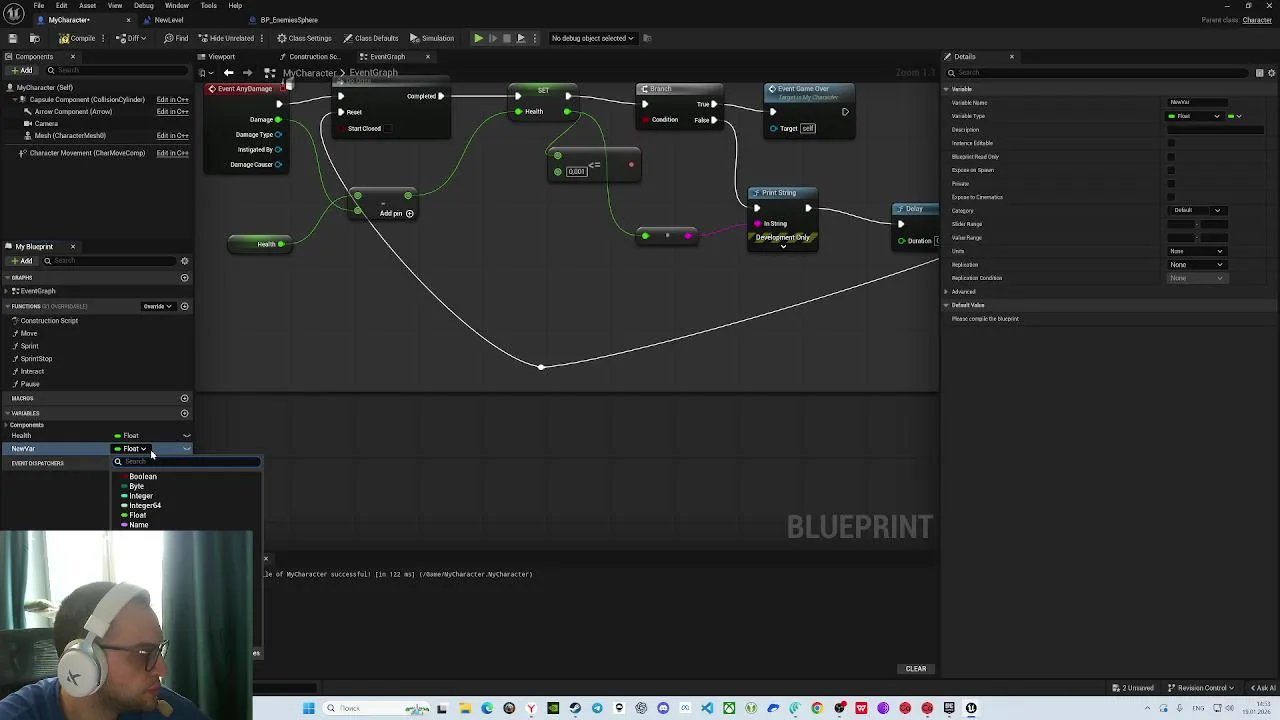Open Details panel settings gear
Screen dimensions: 1280x720
(x=1271, y=73)
